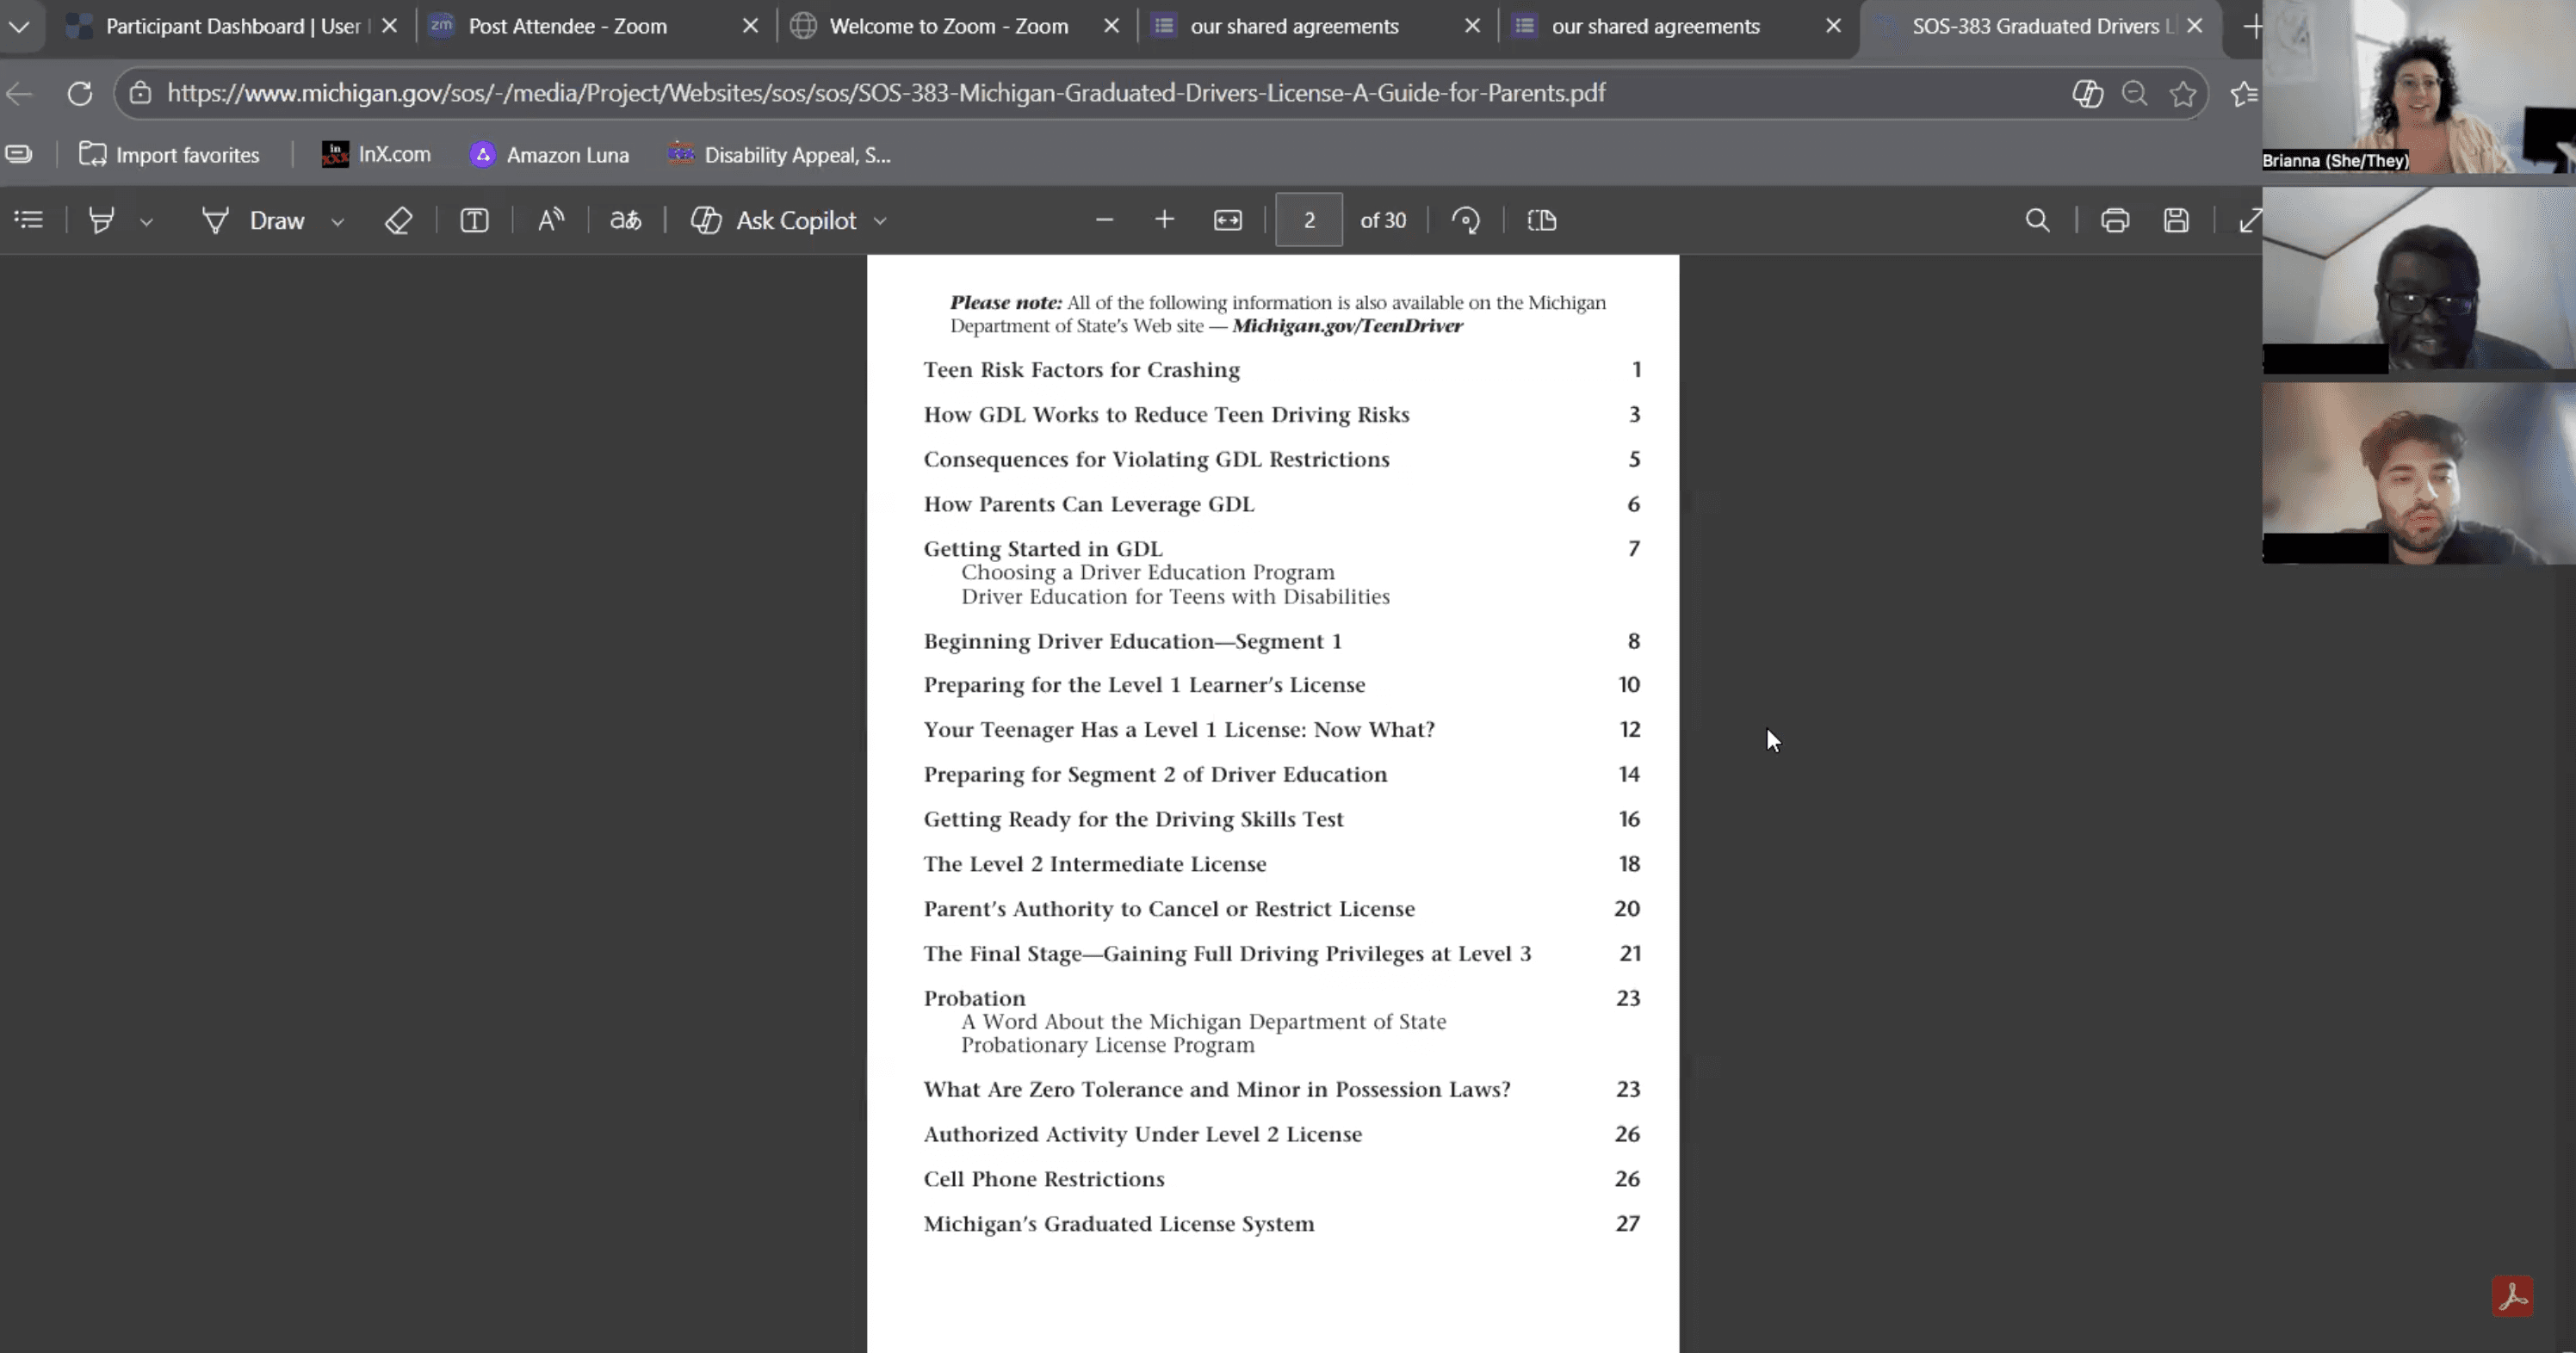Print the PDF document
The width and height of the screenshot is (2576, 1353).
pyautogui.click(x=2114, y=220)
